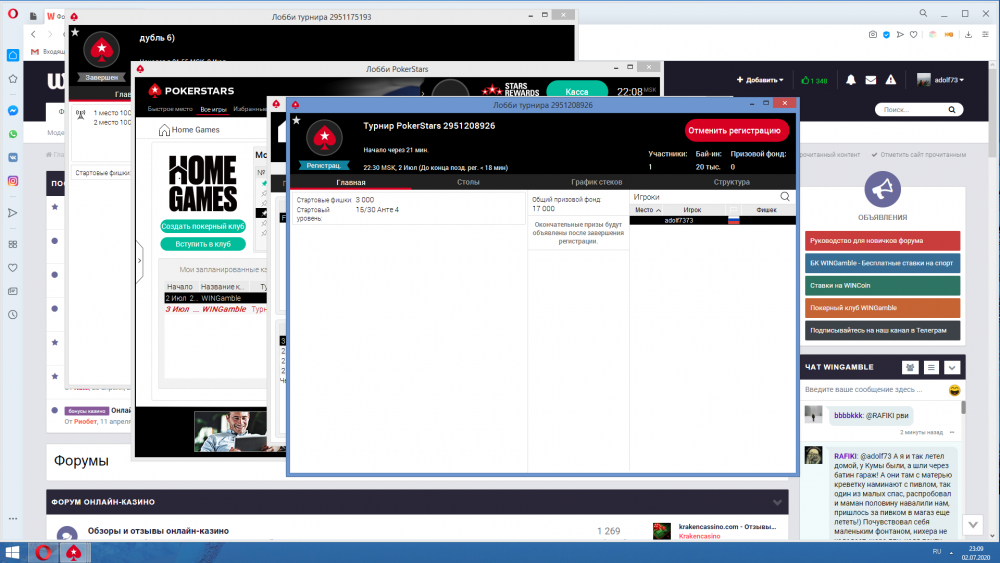1000x563 pixels.
Task: Open the График стеков tab
Action: pyautogui.click(x=597, y=182)
